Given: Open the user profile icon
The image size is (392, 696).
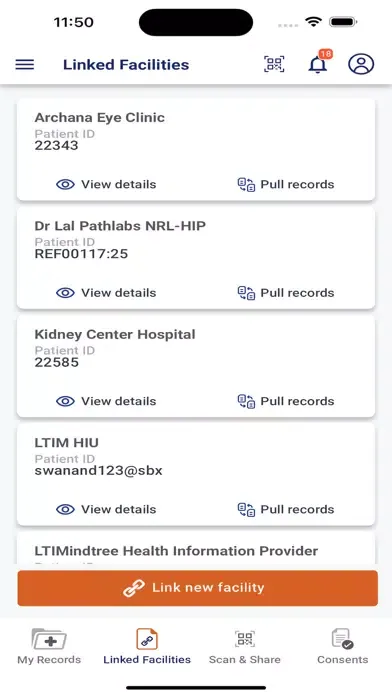Looking at the screenshot, I should coord(361,64).
